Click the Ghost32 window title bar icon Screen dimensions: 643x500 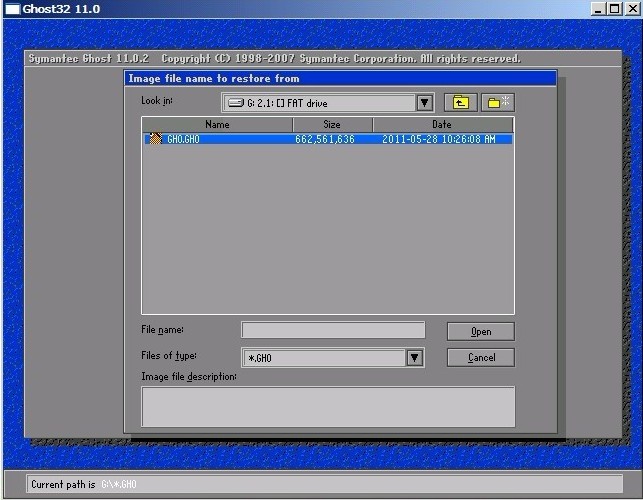tap(12, 9)
